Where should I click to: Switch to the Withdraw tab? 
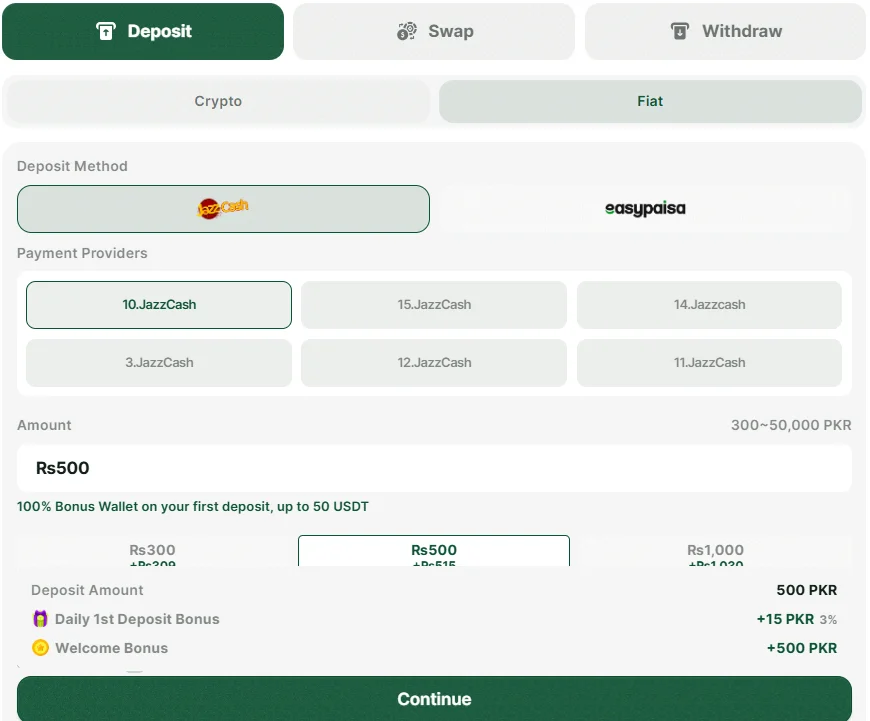(x=725, y=31)
